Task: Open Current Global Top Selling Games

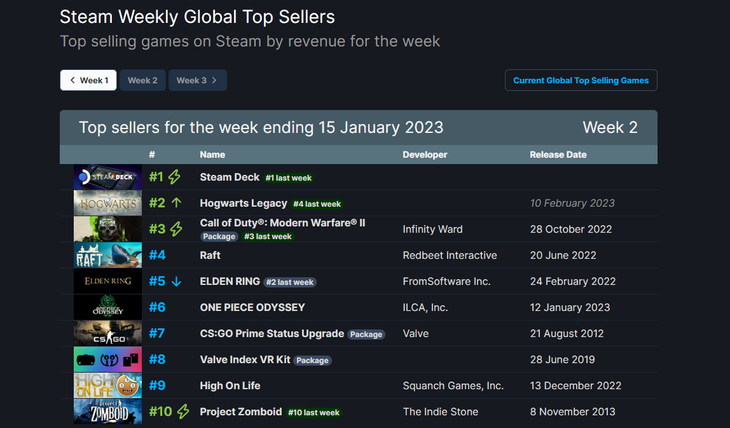Action: (x=581, y=80)
